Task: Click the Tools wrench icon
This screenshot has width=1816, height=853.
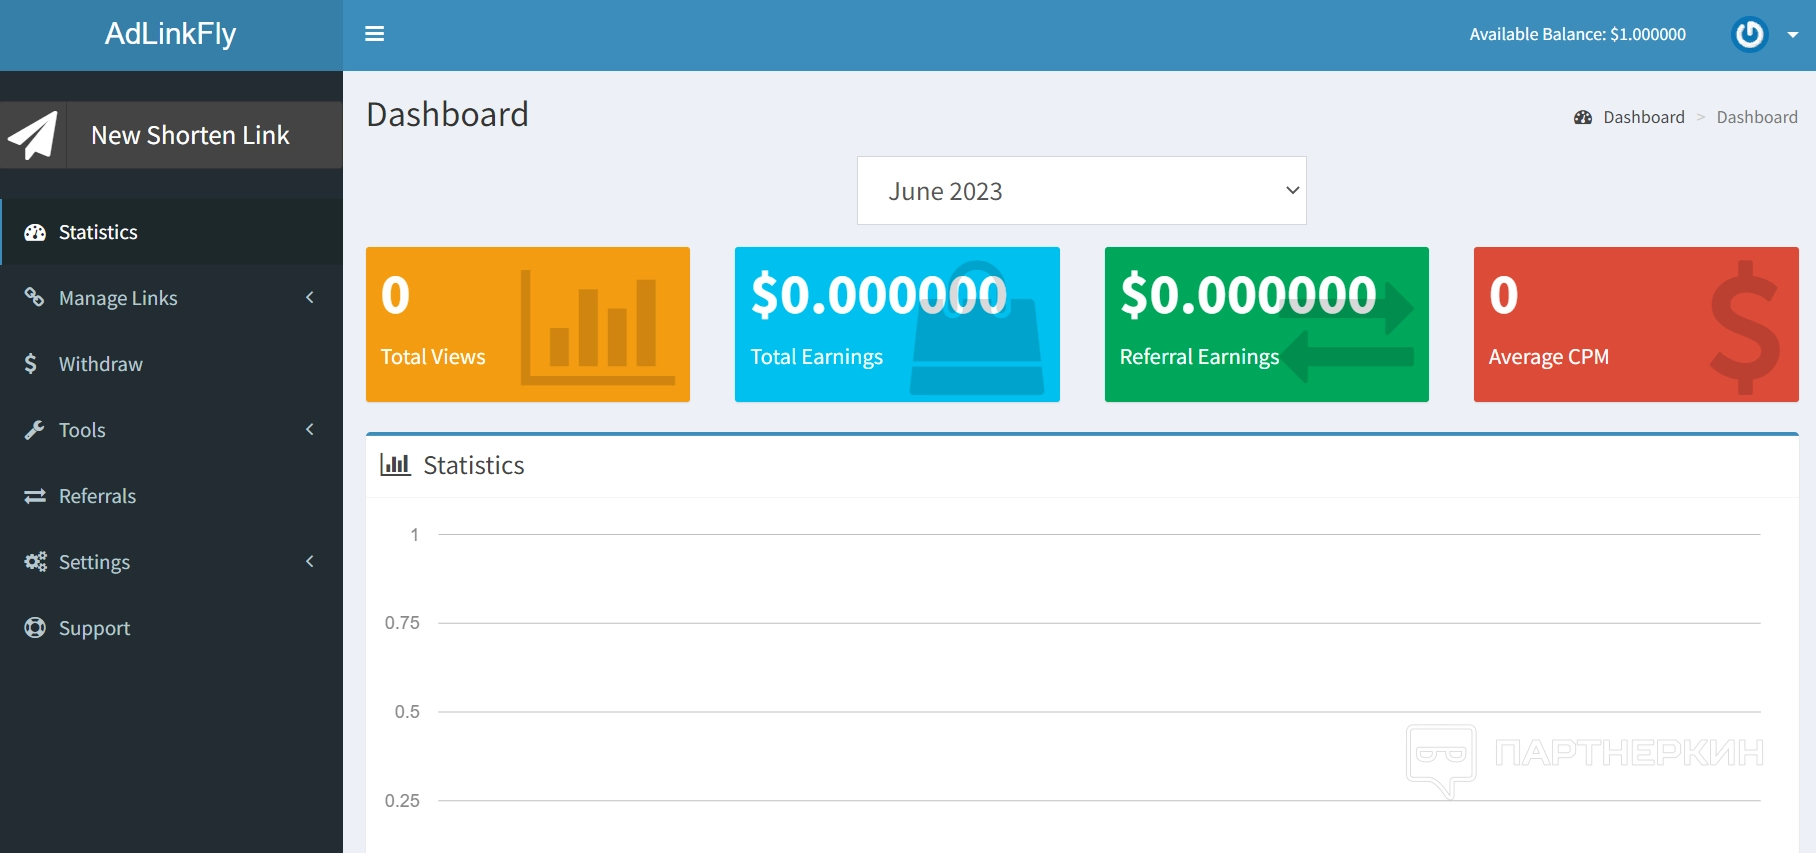Action: pyautogui.click(x=35, y=430)
